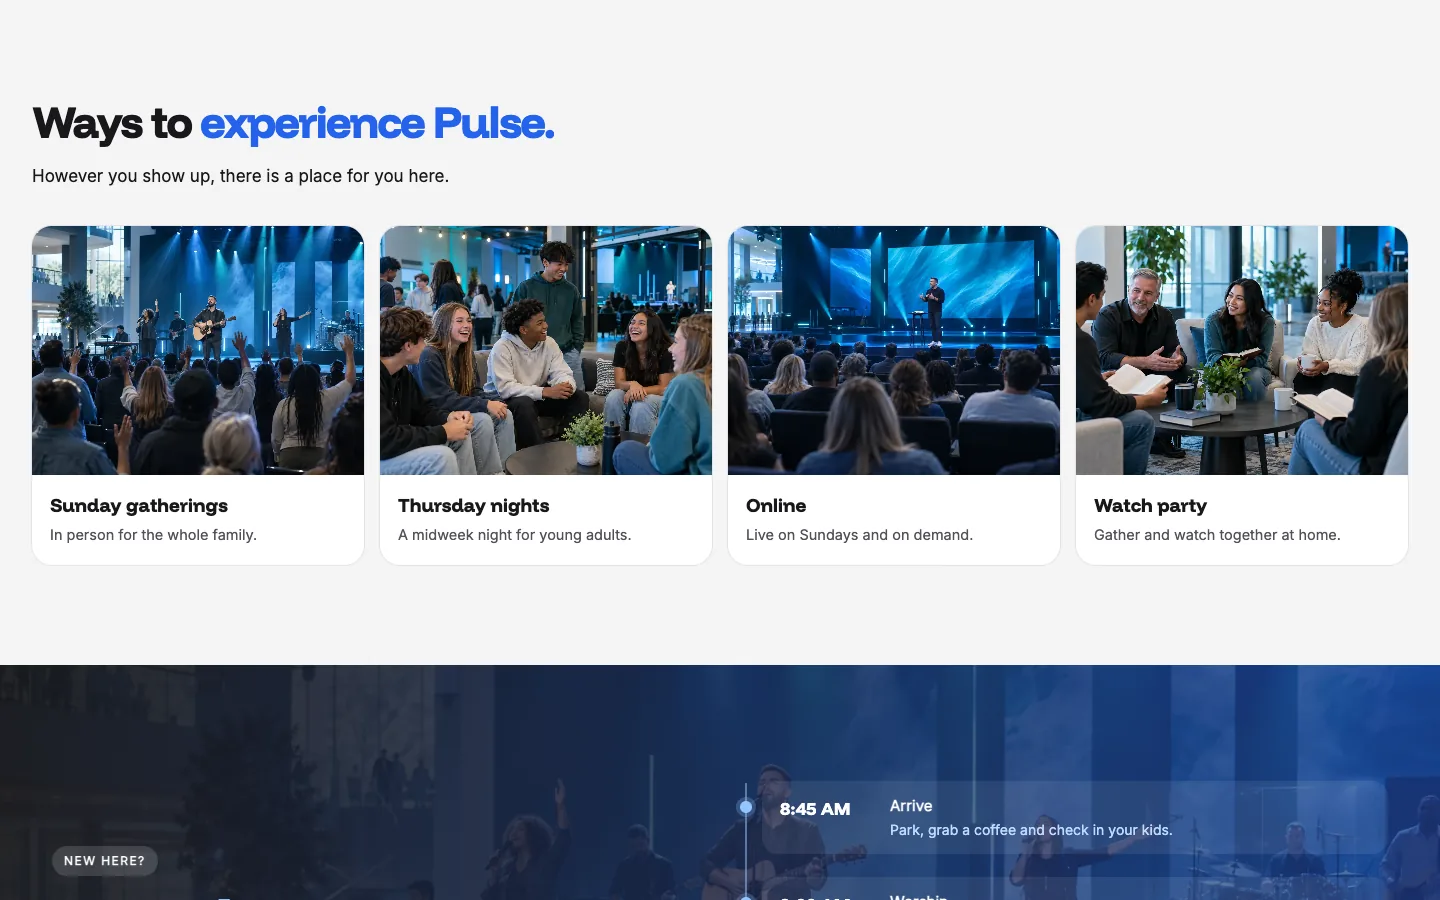The height and width of the screenshot is (900, 1440).
Task: Click the 'Watch party' title
Action: [x=1150, y=506]
